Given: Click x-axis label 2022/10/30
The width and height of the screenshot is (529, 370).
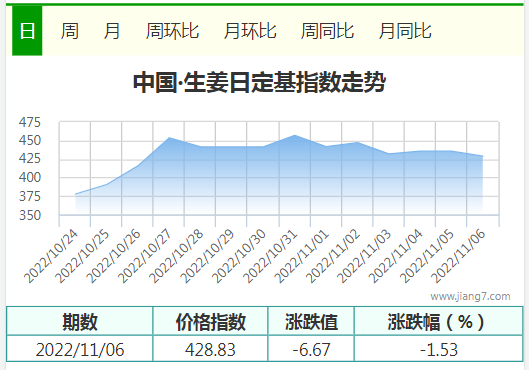Looking at the screenshot, I should pyautogui.click(x=239, y=257).
